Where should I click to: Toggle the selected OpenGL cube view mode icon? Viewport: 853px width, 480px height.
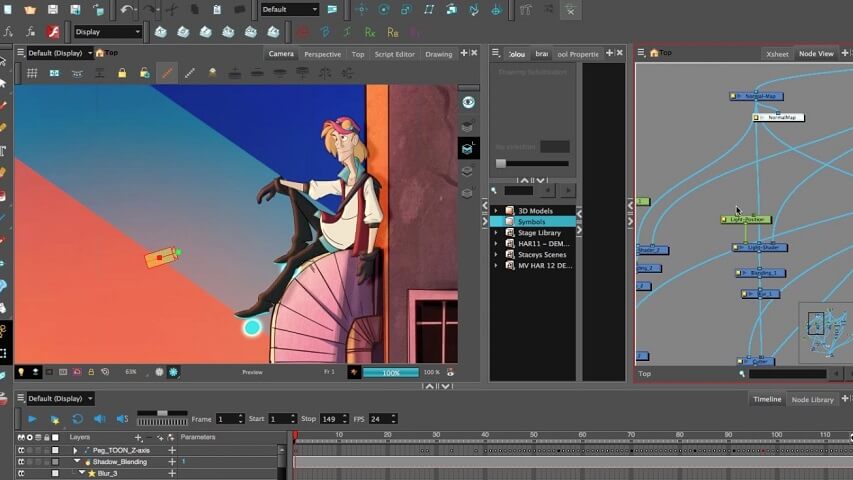[x=468, y=149]
